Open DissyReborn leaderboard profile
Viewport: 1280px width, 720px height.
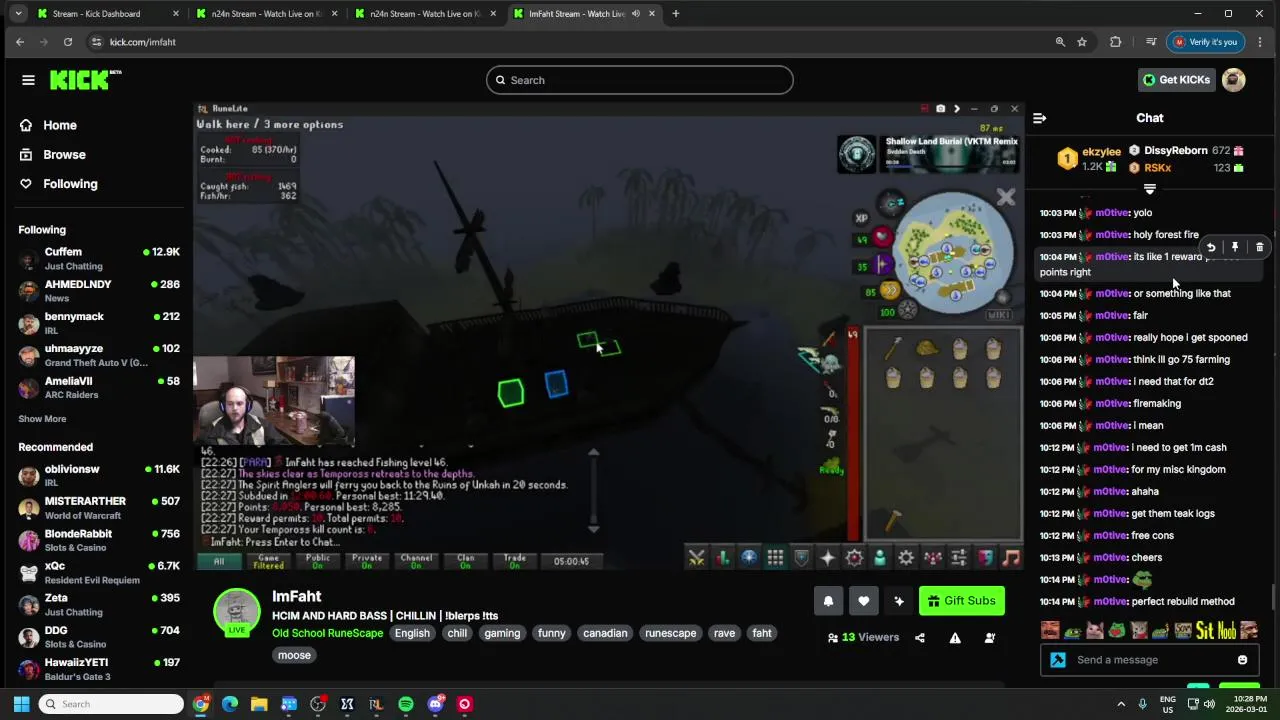(x=1175, y=150)
